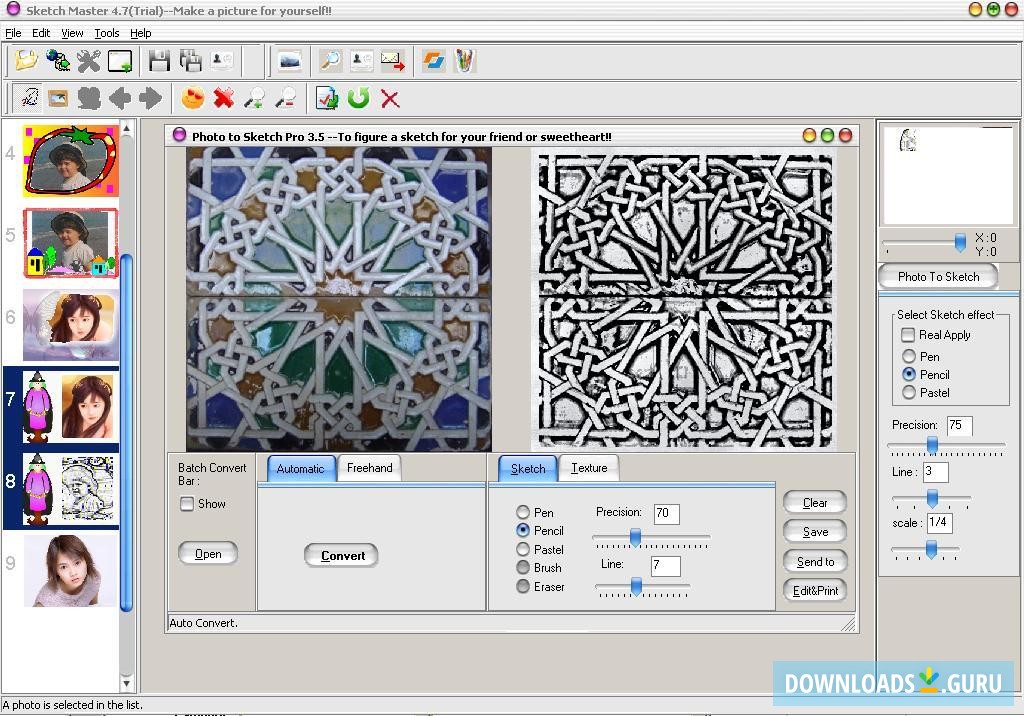This screenshot has height=716, width=1024.
Task: Click the green undo arrow icon
Action: tap(356, 98)
